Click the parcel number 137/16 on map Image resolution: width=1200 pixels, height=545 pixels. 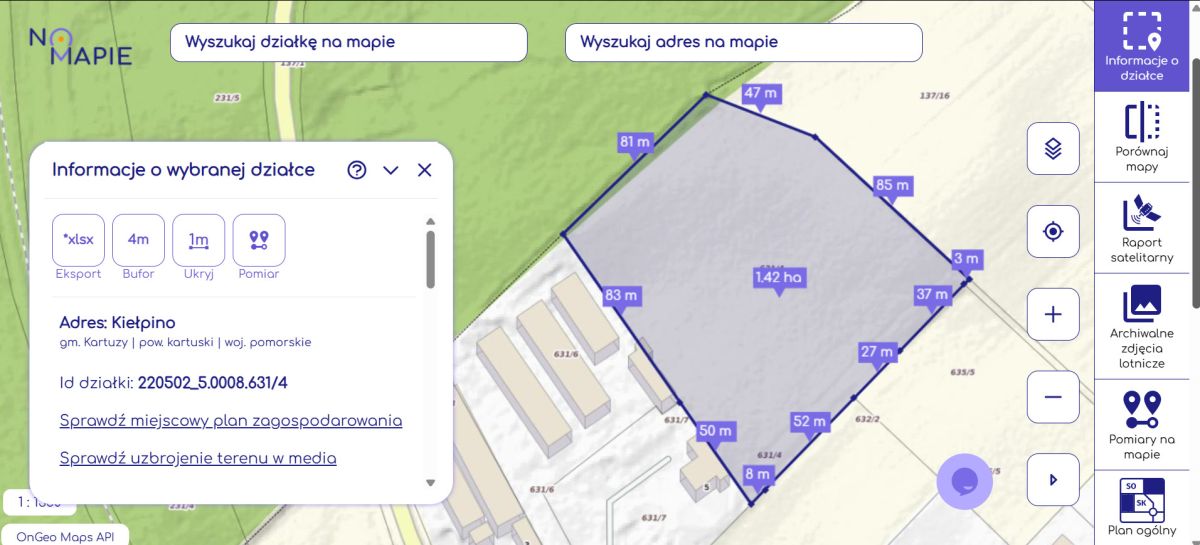point(934,95)
